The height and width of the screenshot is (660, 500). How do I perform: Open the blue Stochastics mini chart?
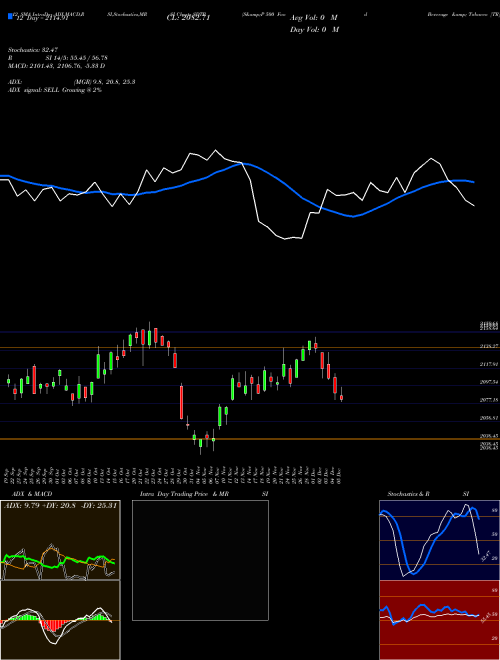[439, 540]
